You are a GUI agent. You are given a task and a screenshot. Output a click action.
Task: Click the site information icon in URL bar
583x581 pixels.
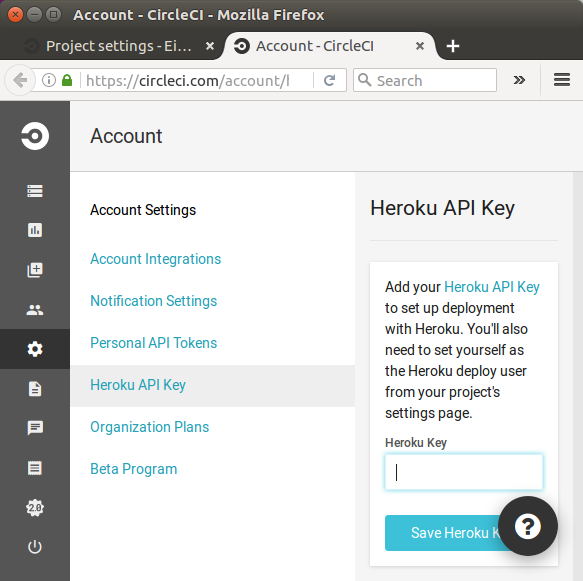point(49,80)
